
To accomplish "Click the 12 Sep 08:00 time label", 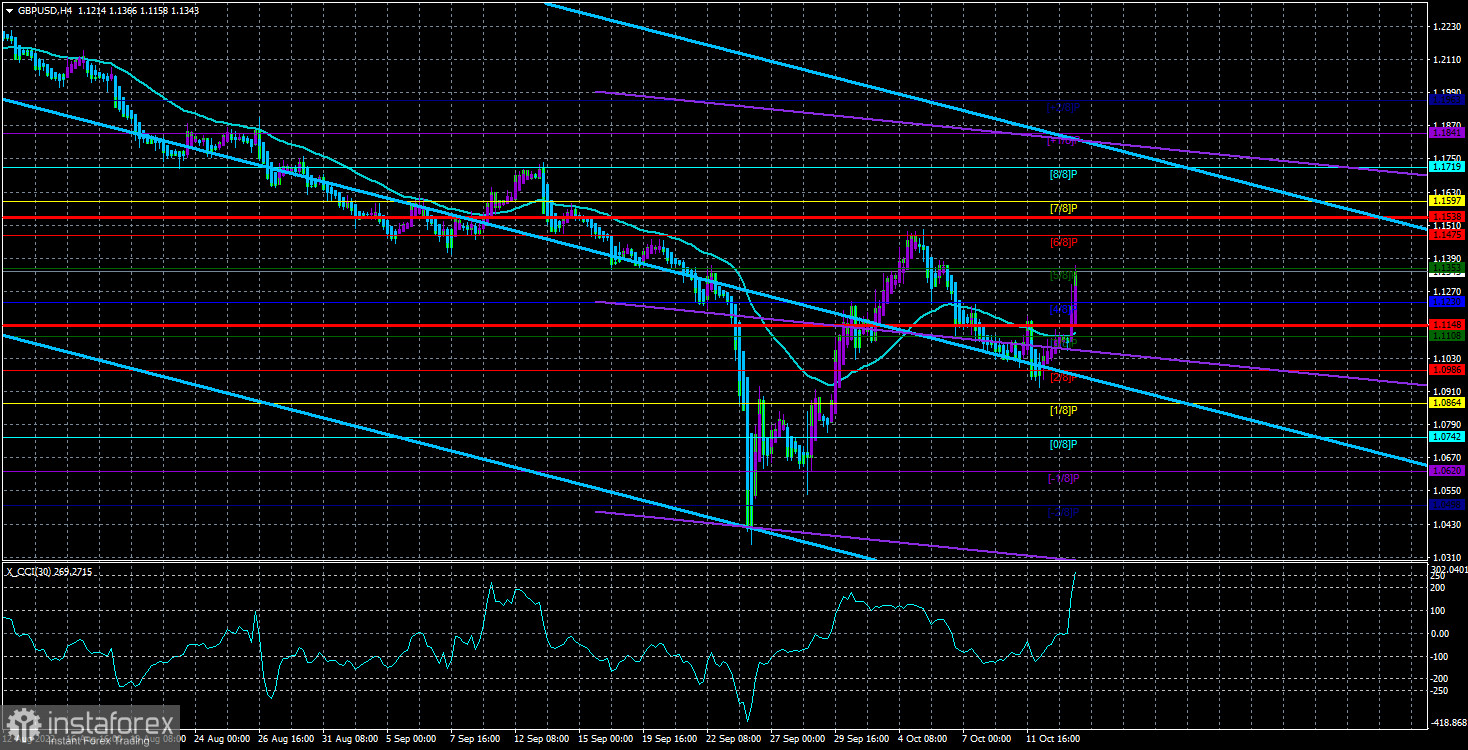I will click(x=540, y=739).
